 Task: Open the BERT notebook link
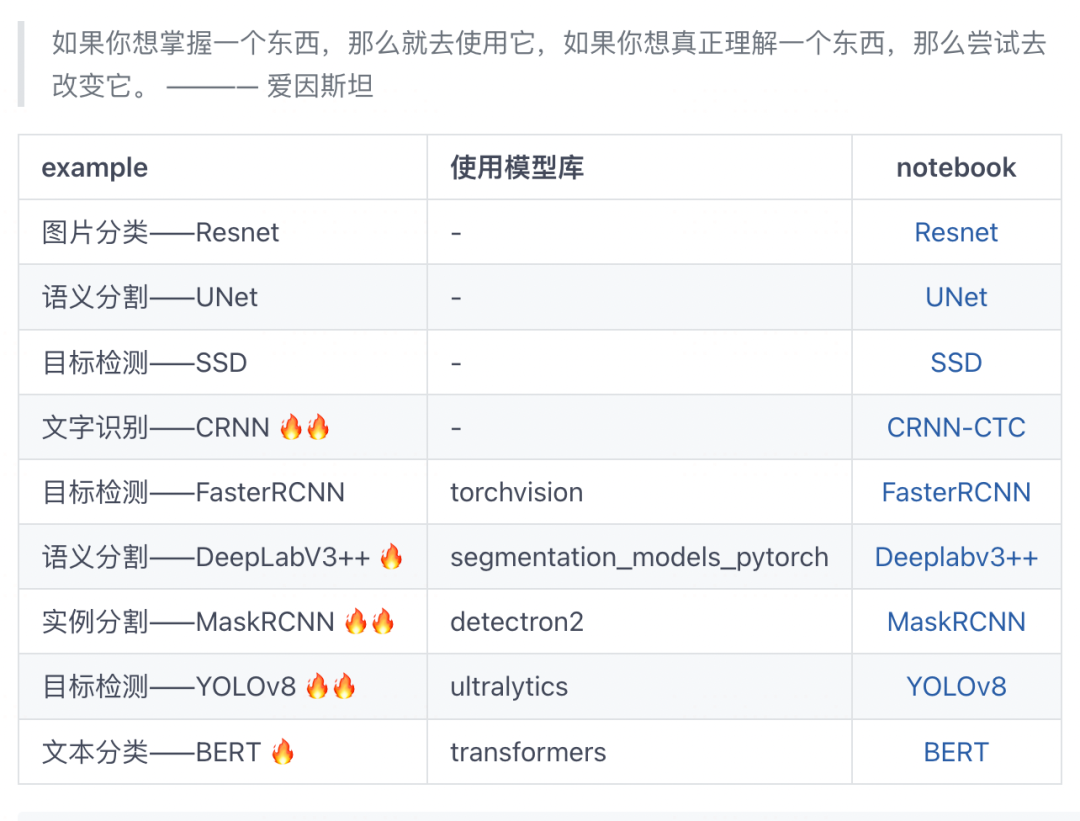tap(955, 752)
